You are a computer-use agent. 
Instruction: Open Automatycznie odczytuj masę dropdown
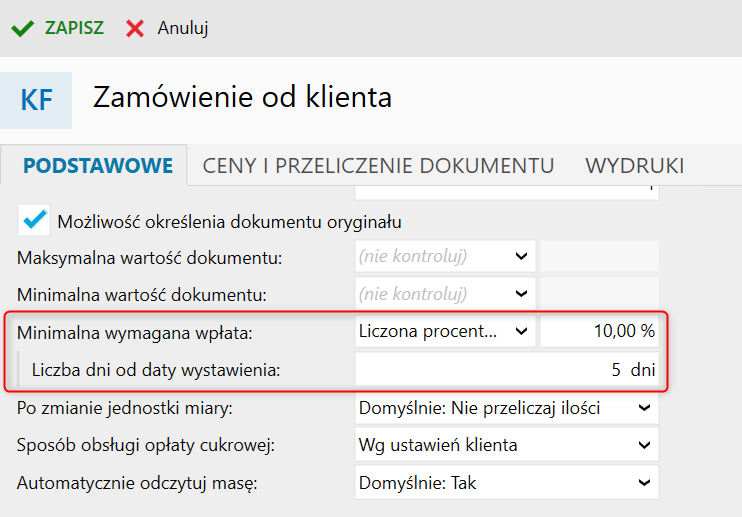pyautogui.click(x=506, y=482)
